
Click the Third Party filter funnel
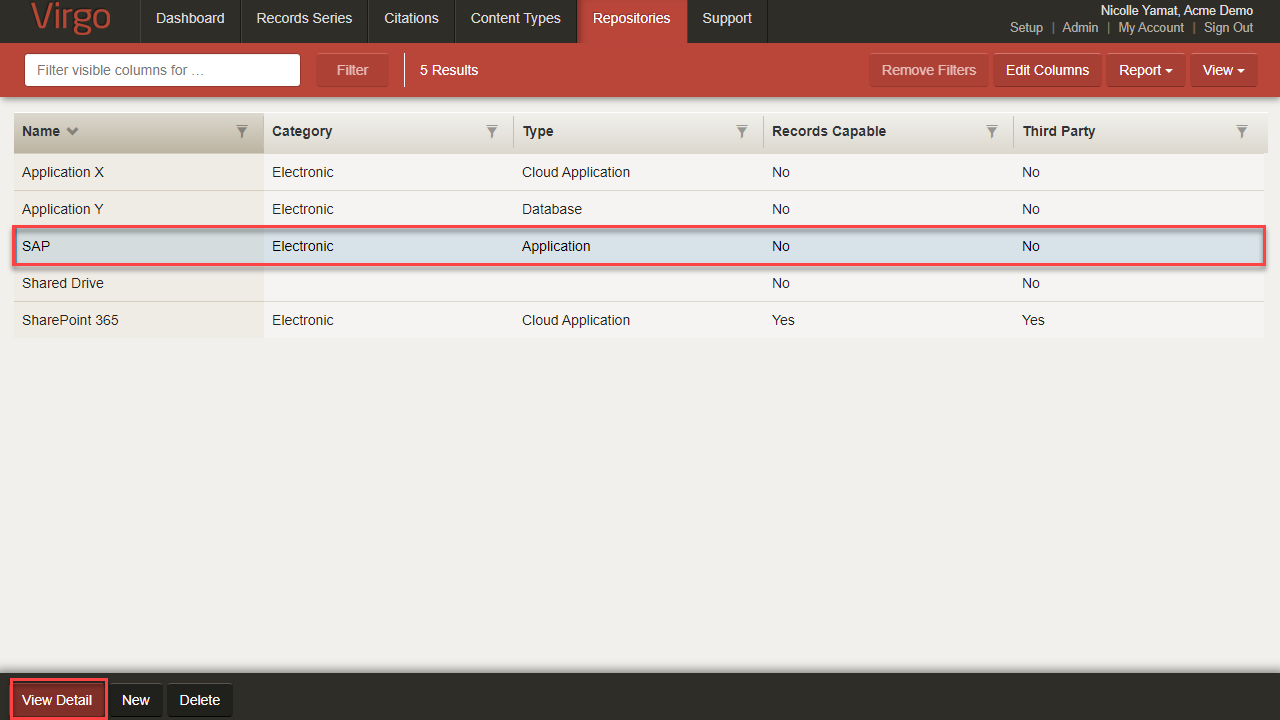(x=1242, y=132)
